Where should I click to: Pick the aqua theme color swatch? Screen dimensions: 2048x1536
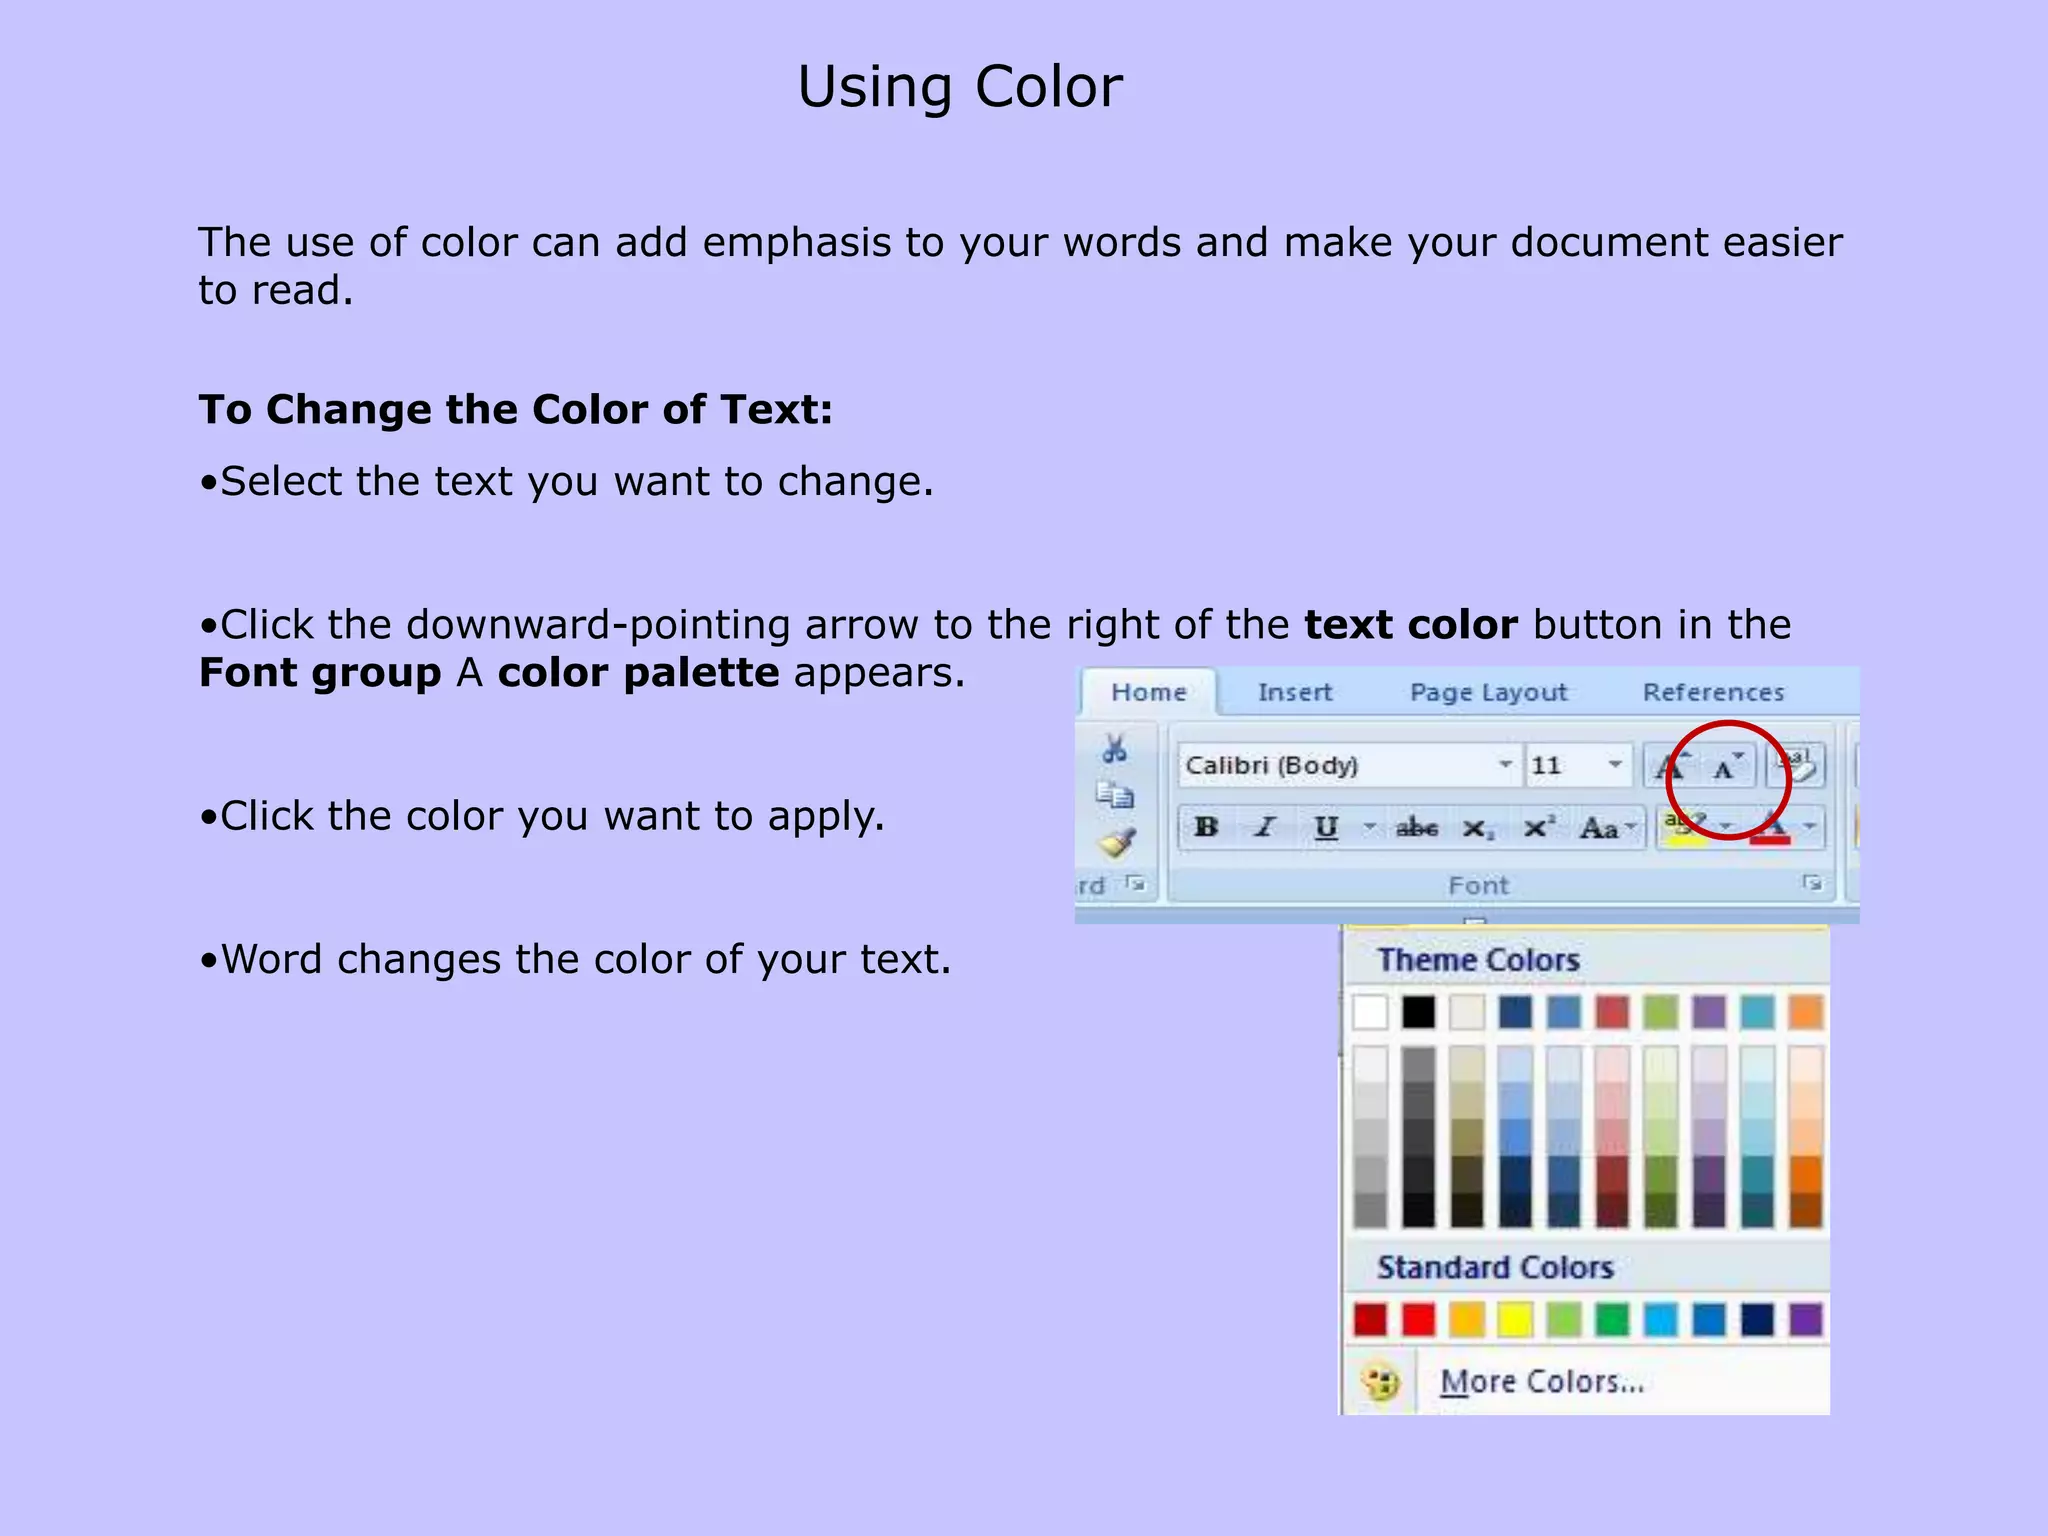coord(1757,1012)
